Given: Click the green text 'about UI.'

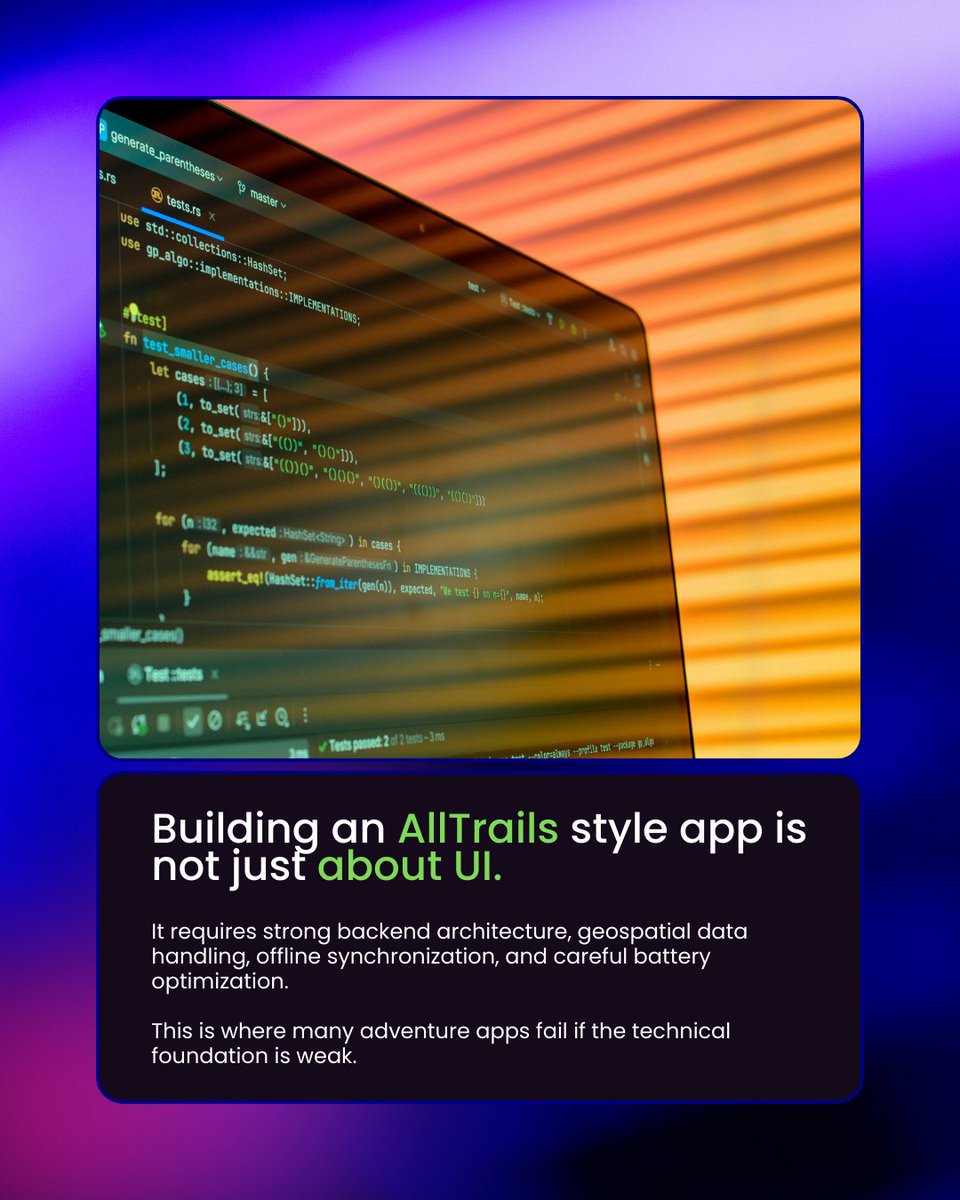Looking at the screenshot, I should coord(410,867).
